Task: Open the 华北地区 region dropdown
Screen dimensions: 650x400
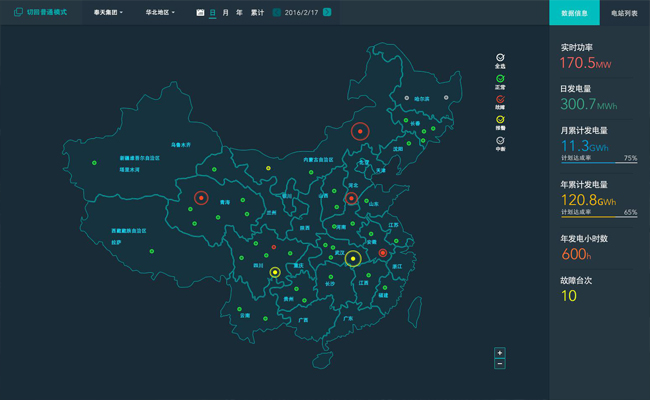Action: (160, 12)
